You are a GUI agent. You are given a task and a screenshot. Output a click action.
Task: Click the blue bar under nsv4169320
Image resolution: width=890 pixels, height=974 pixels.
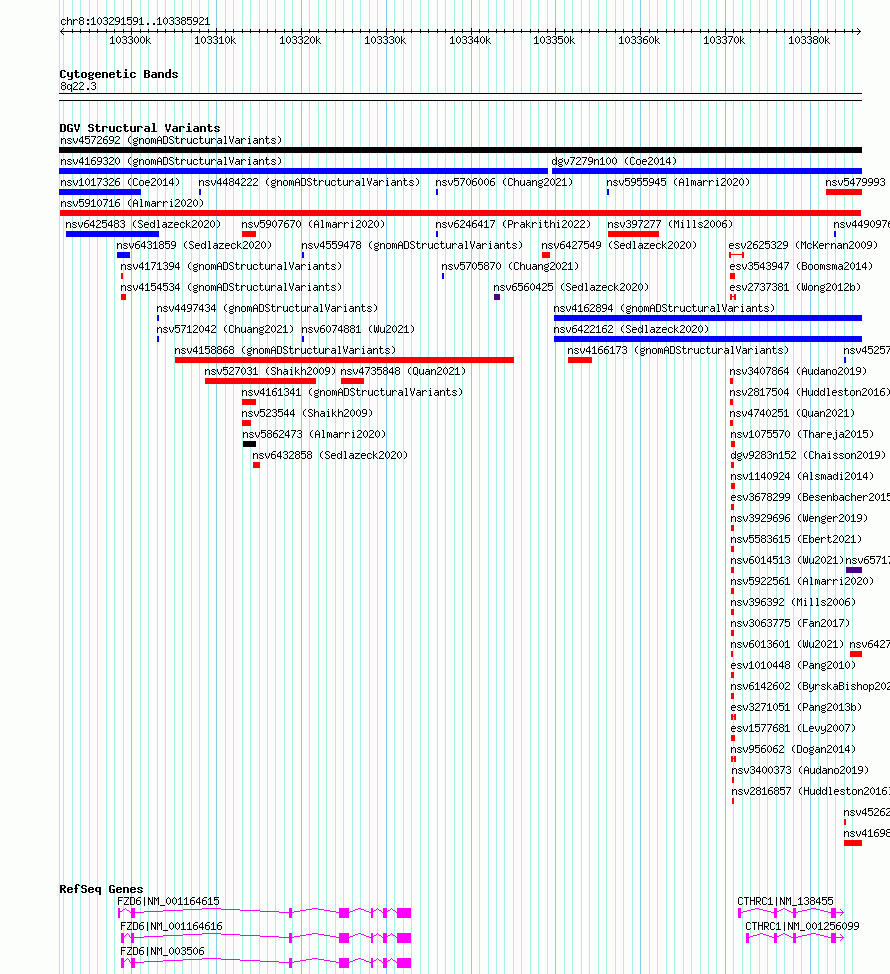(304, 171)
